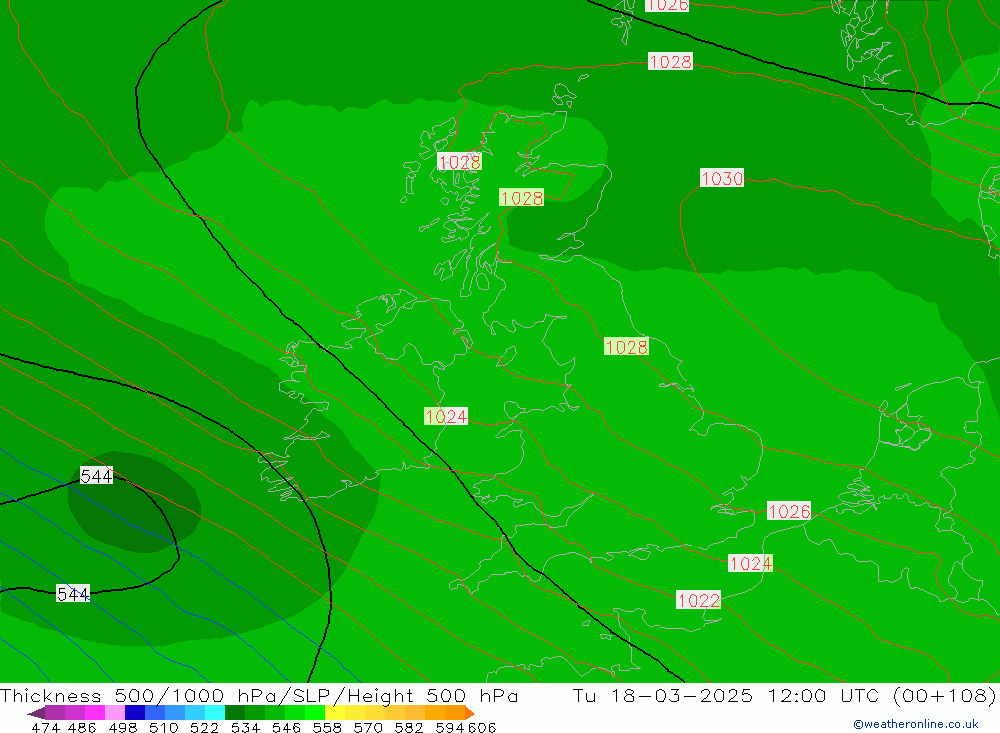Click the legend value 570
This screenshot has height=733, width=1000.
(368, 727)
